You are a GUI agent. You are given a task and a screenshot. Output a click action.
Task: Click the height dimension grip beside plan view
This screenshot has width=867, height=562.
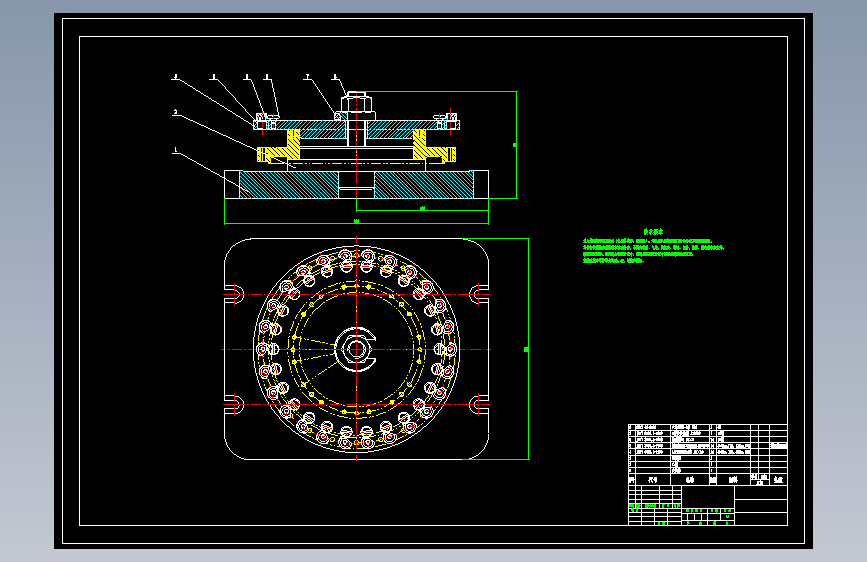526,350
